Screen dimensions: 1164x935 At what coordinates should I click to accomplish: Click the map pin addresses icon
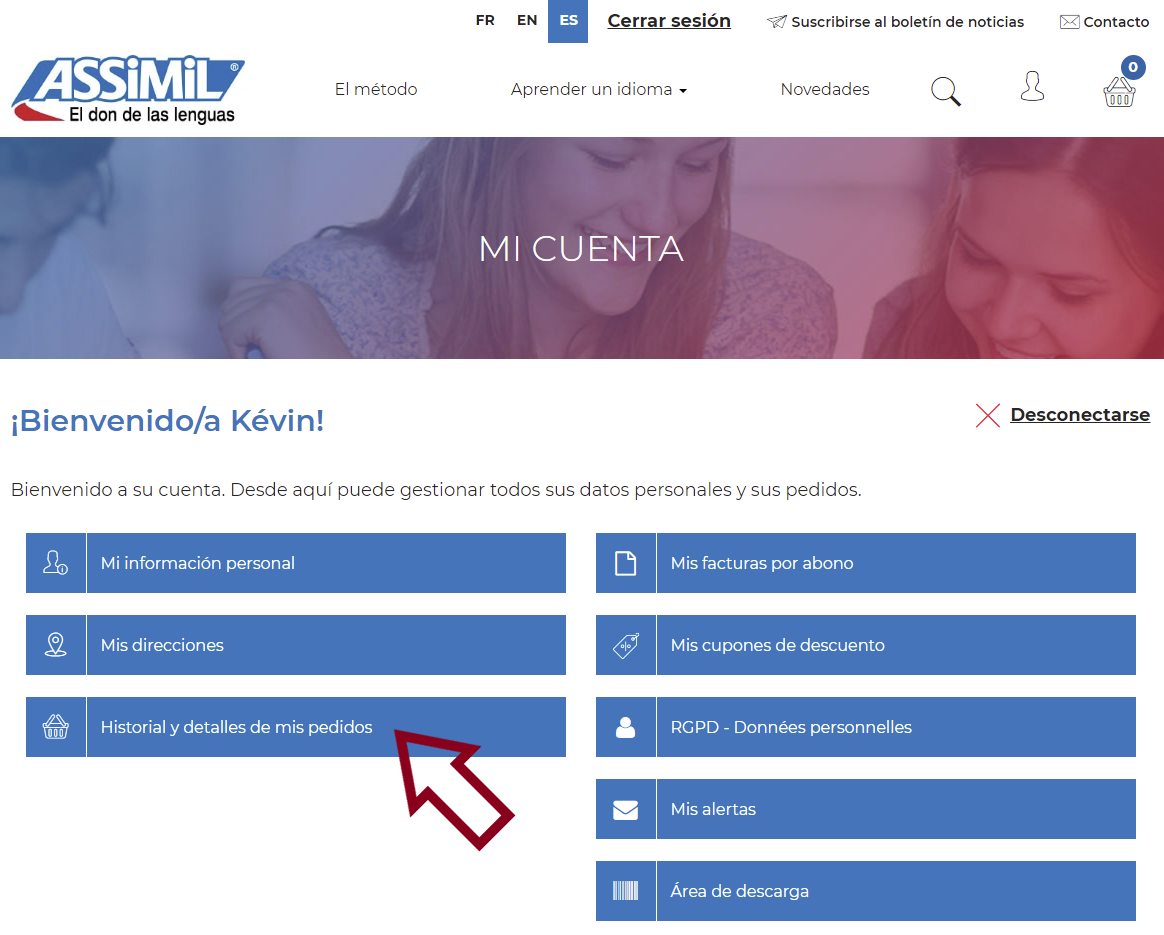tap(56, 645)
